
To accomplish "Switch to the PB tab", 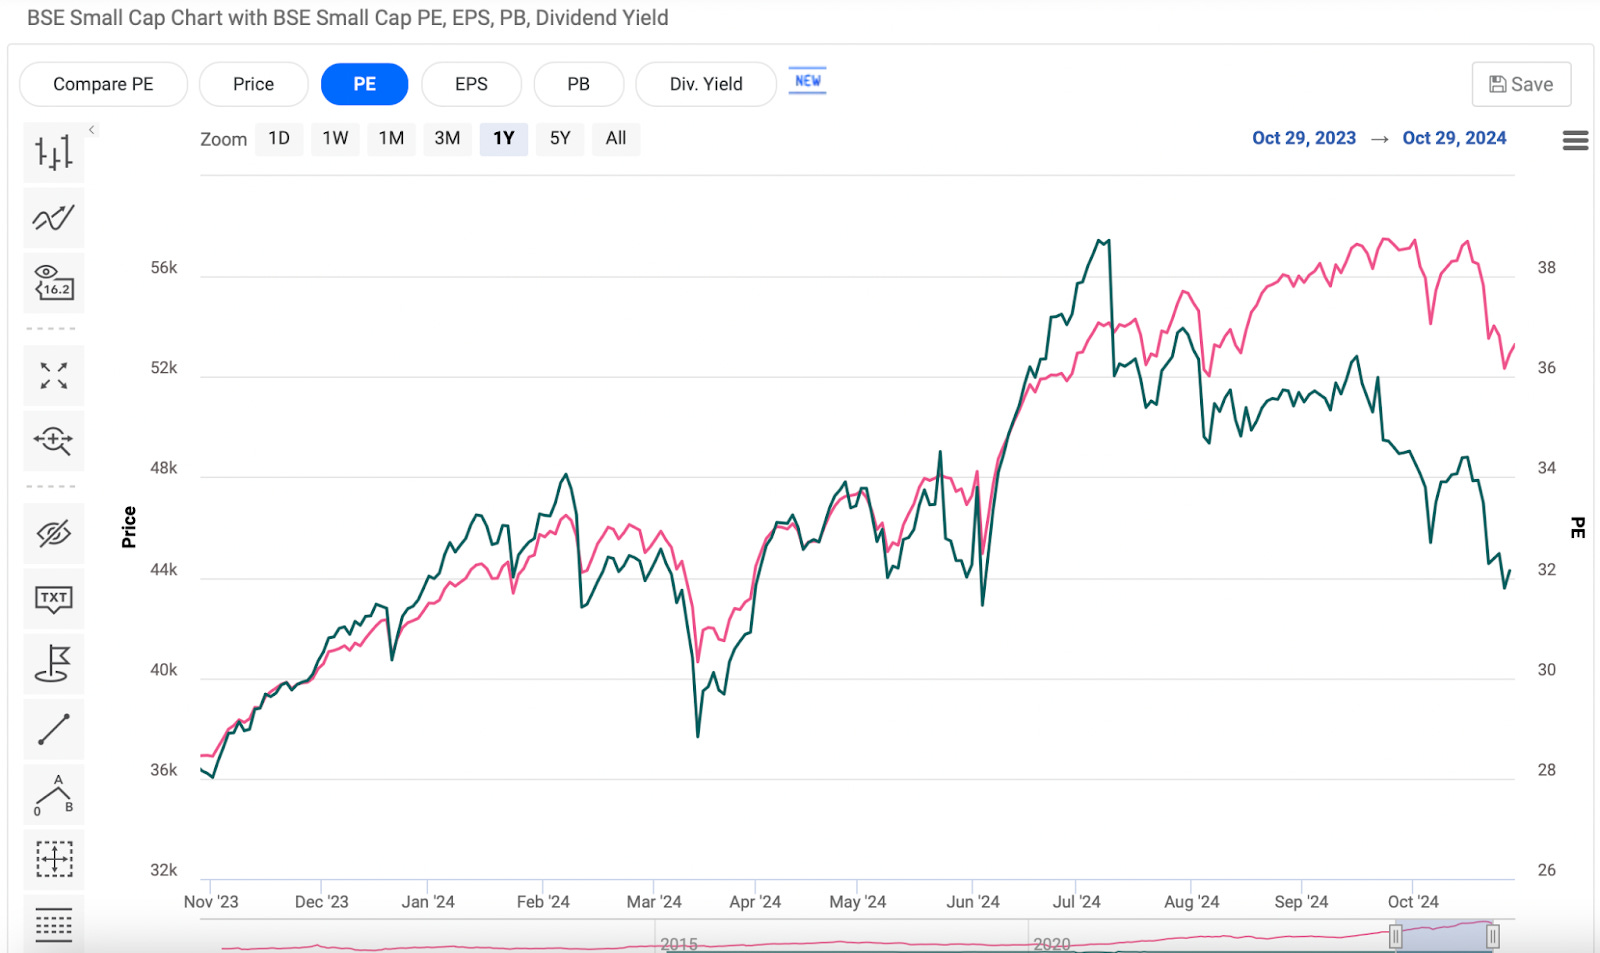I will pyautogui.click(x=579, y=84).
